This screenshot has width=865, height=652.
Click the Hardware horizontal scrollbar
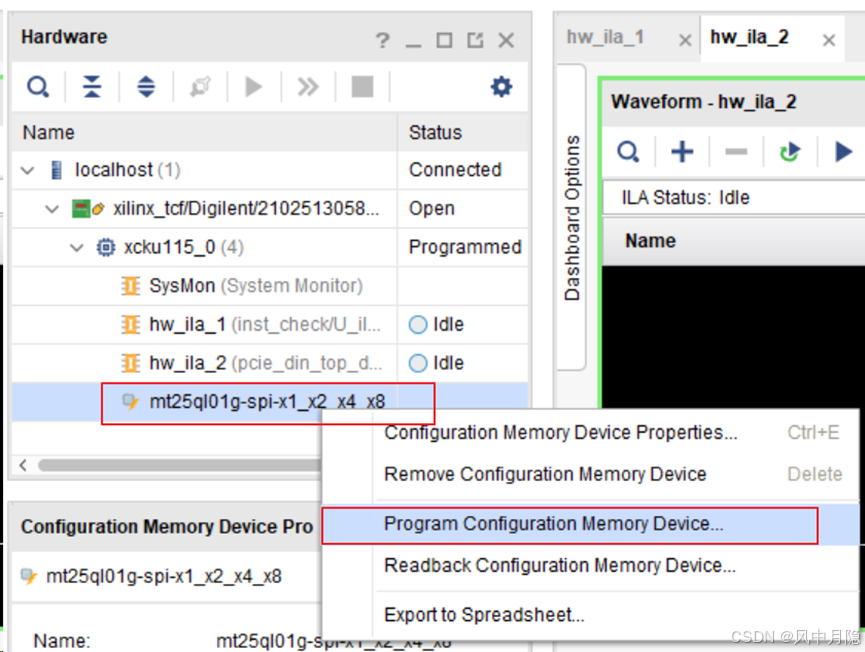[x=179, y=465]
